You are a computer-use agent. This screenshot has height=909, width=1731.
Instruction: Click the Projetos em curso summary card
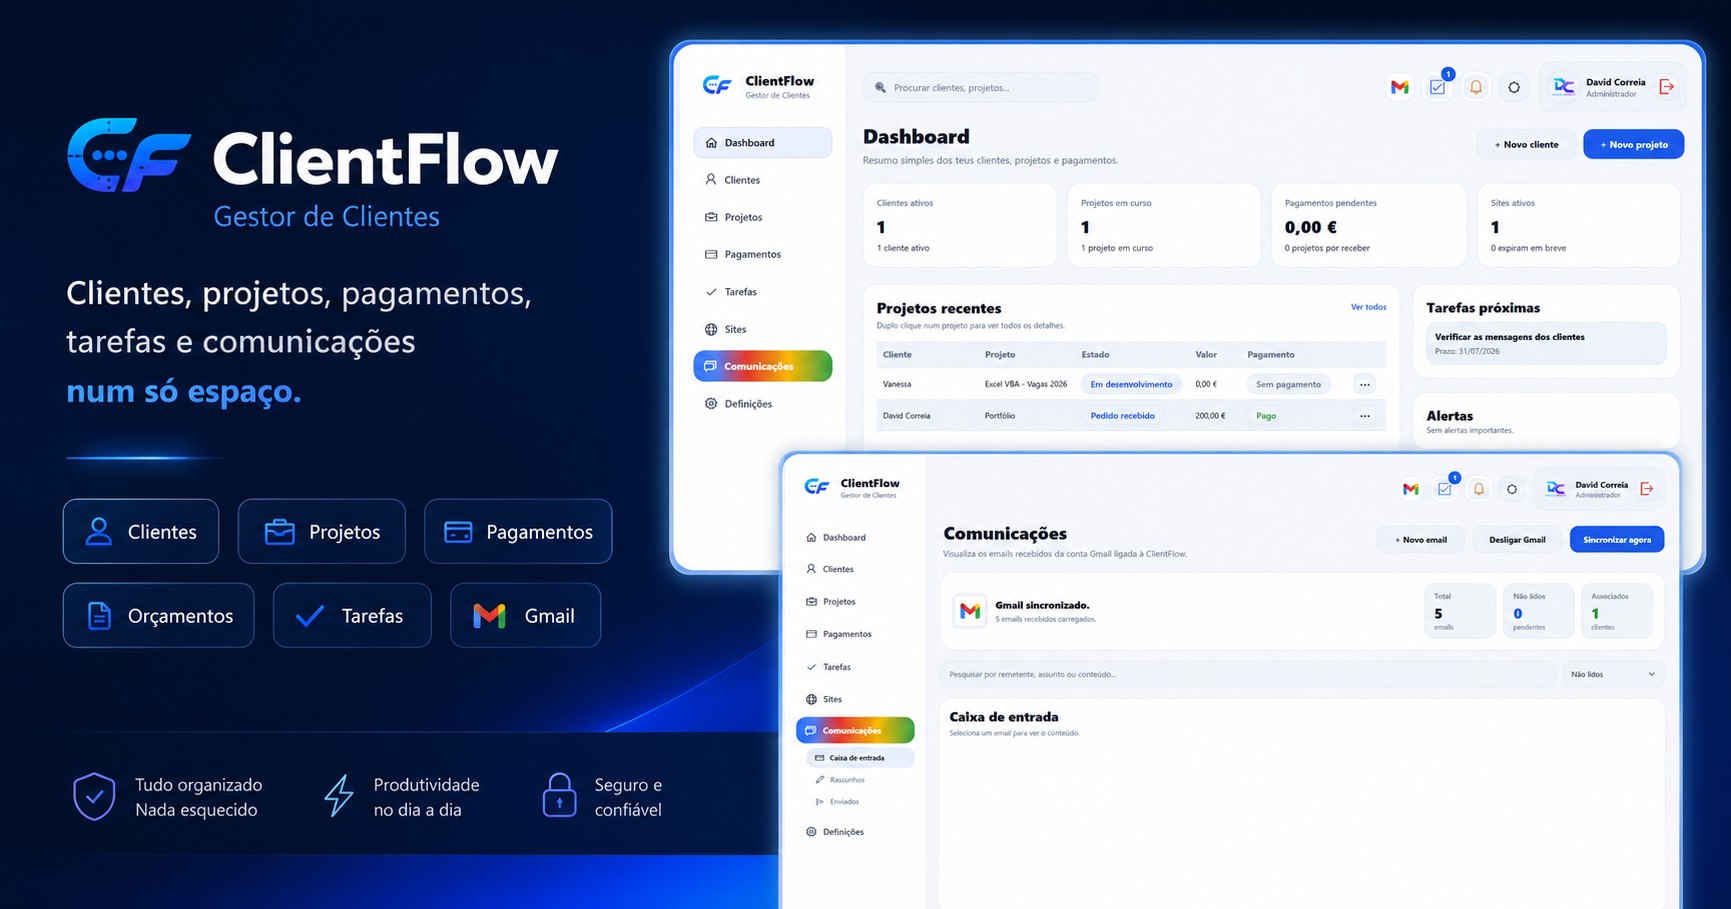coord(1164,225)
